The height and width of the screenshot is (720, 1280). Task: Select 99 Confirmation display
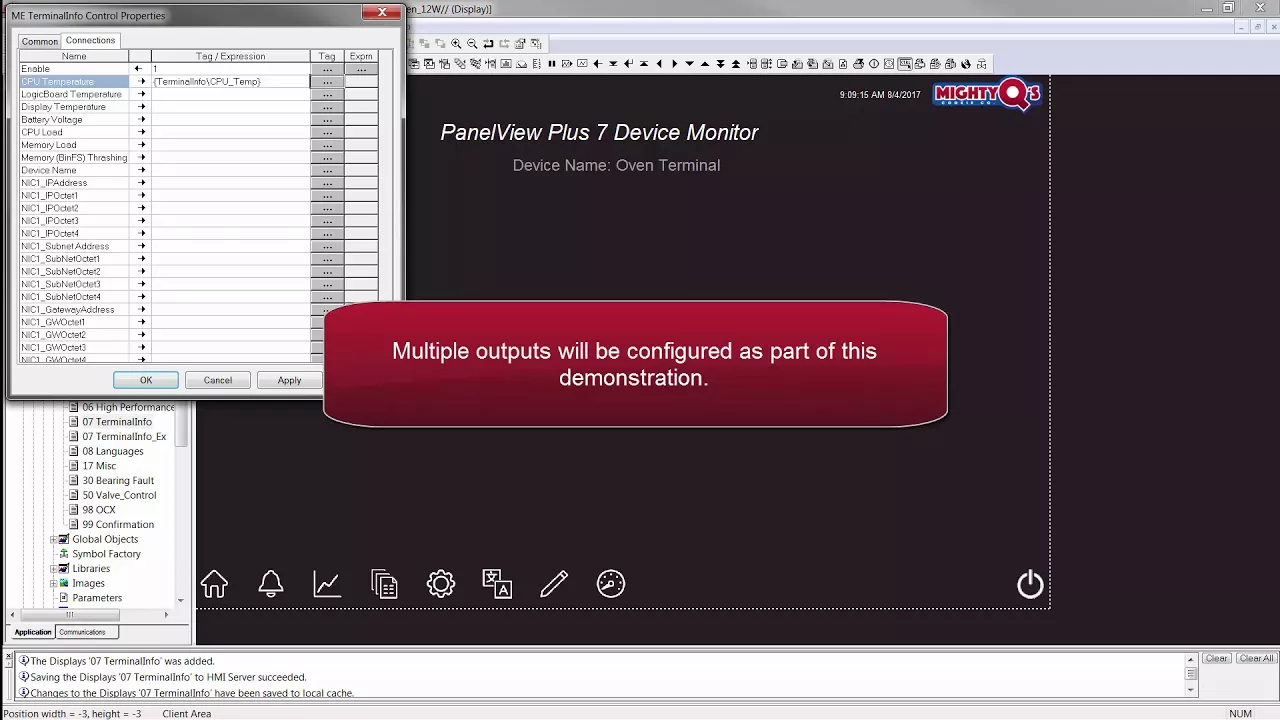click(x=118, y=524)
